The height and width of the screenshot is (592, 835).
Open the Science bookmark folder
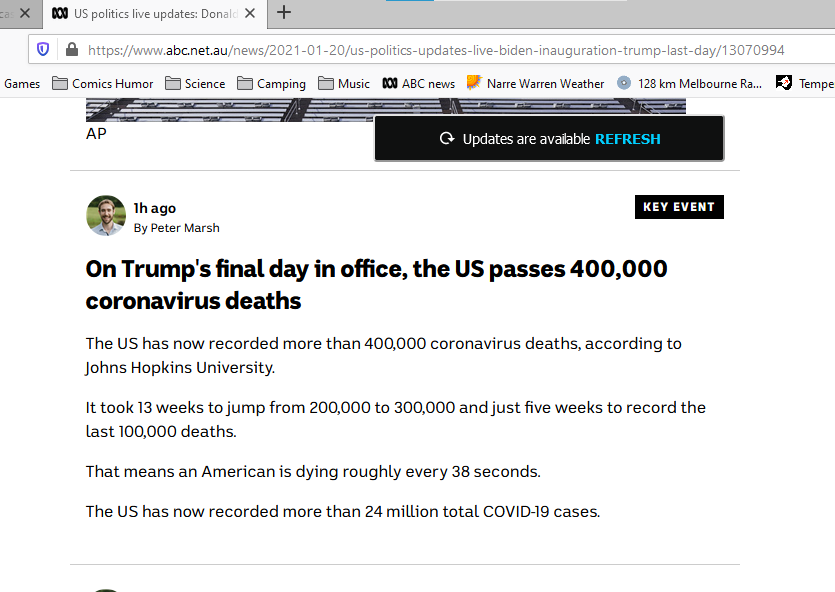pyautogui.click(x=195, y=84)
